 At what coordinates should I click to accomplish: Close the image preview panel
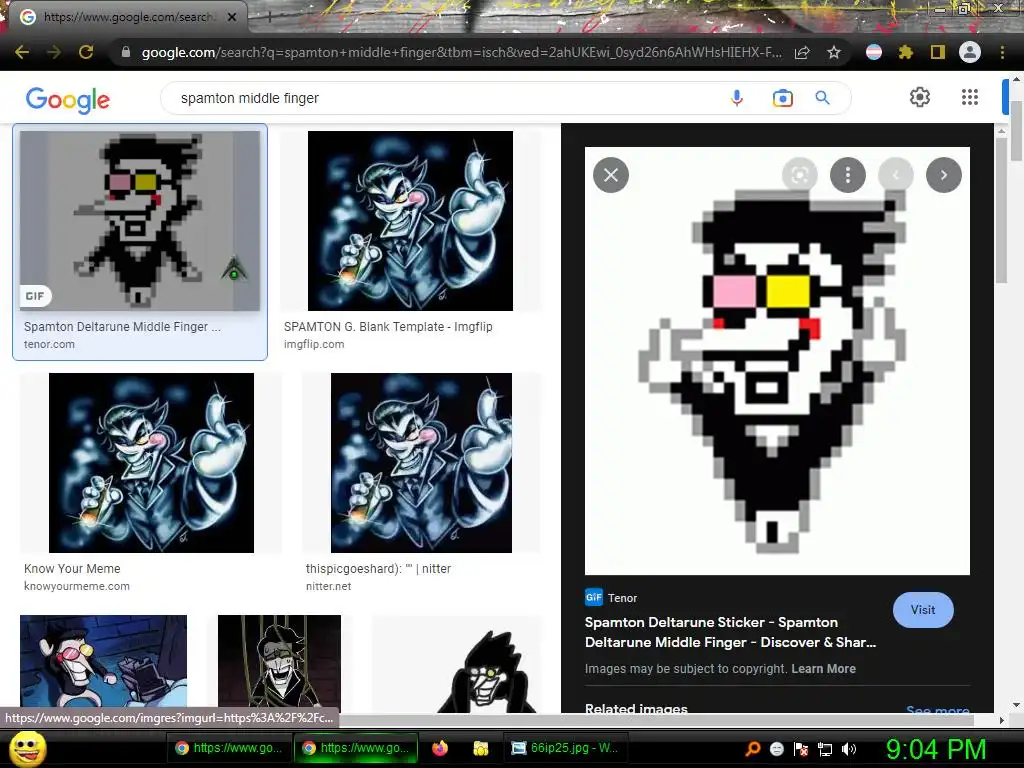pos(611,175)
